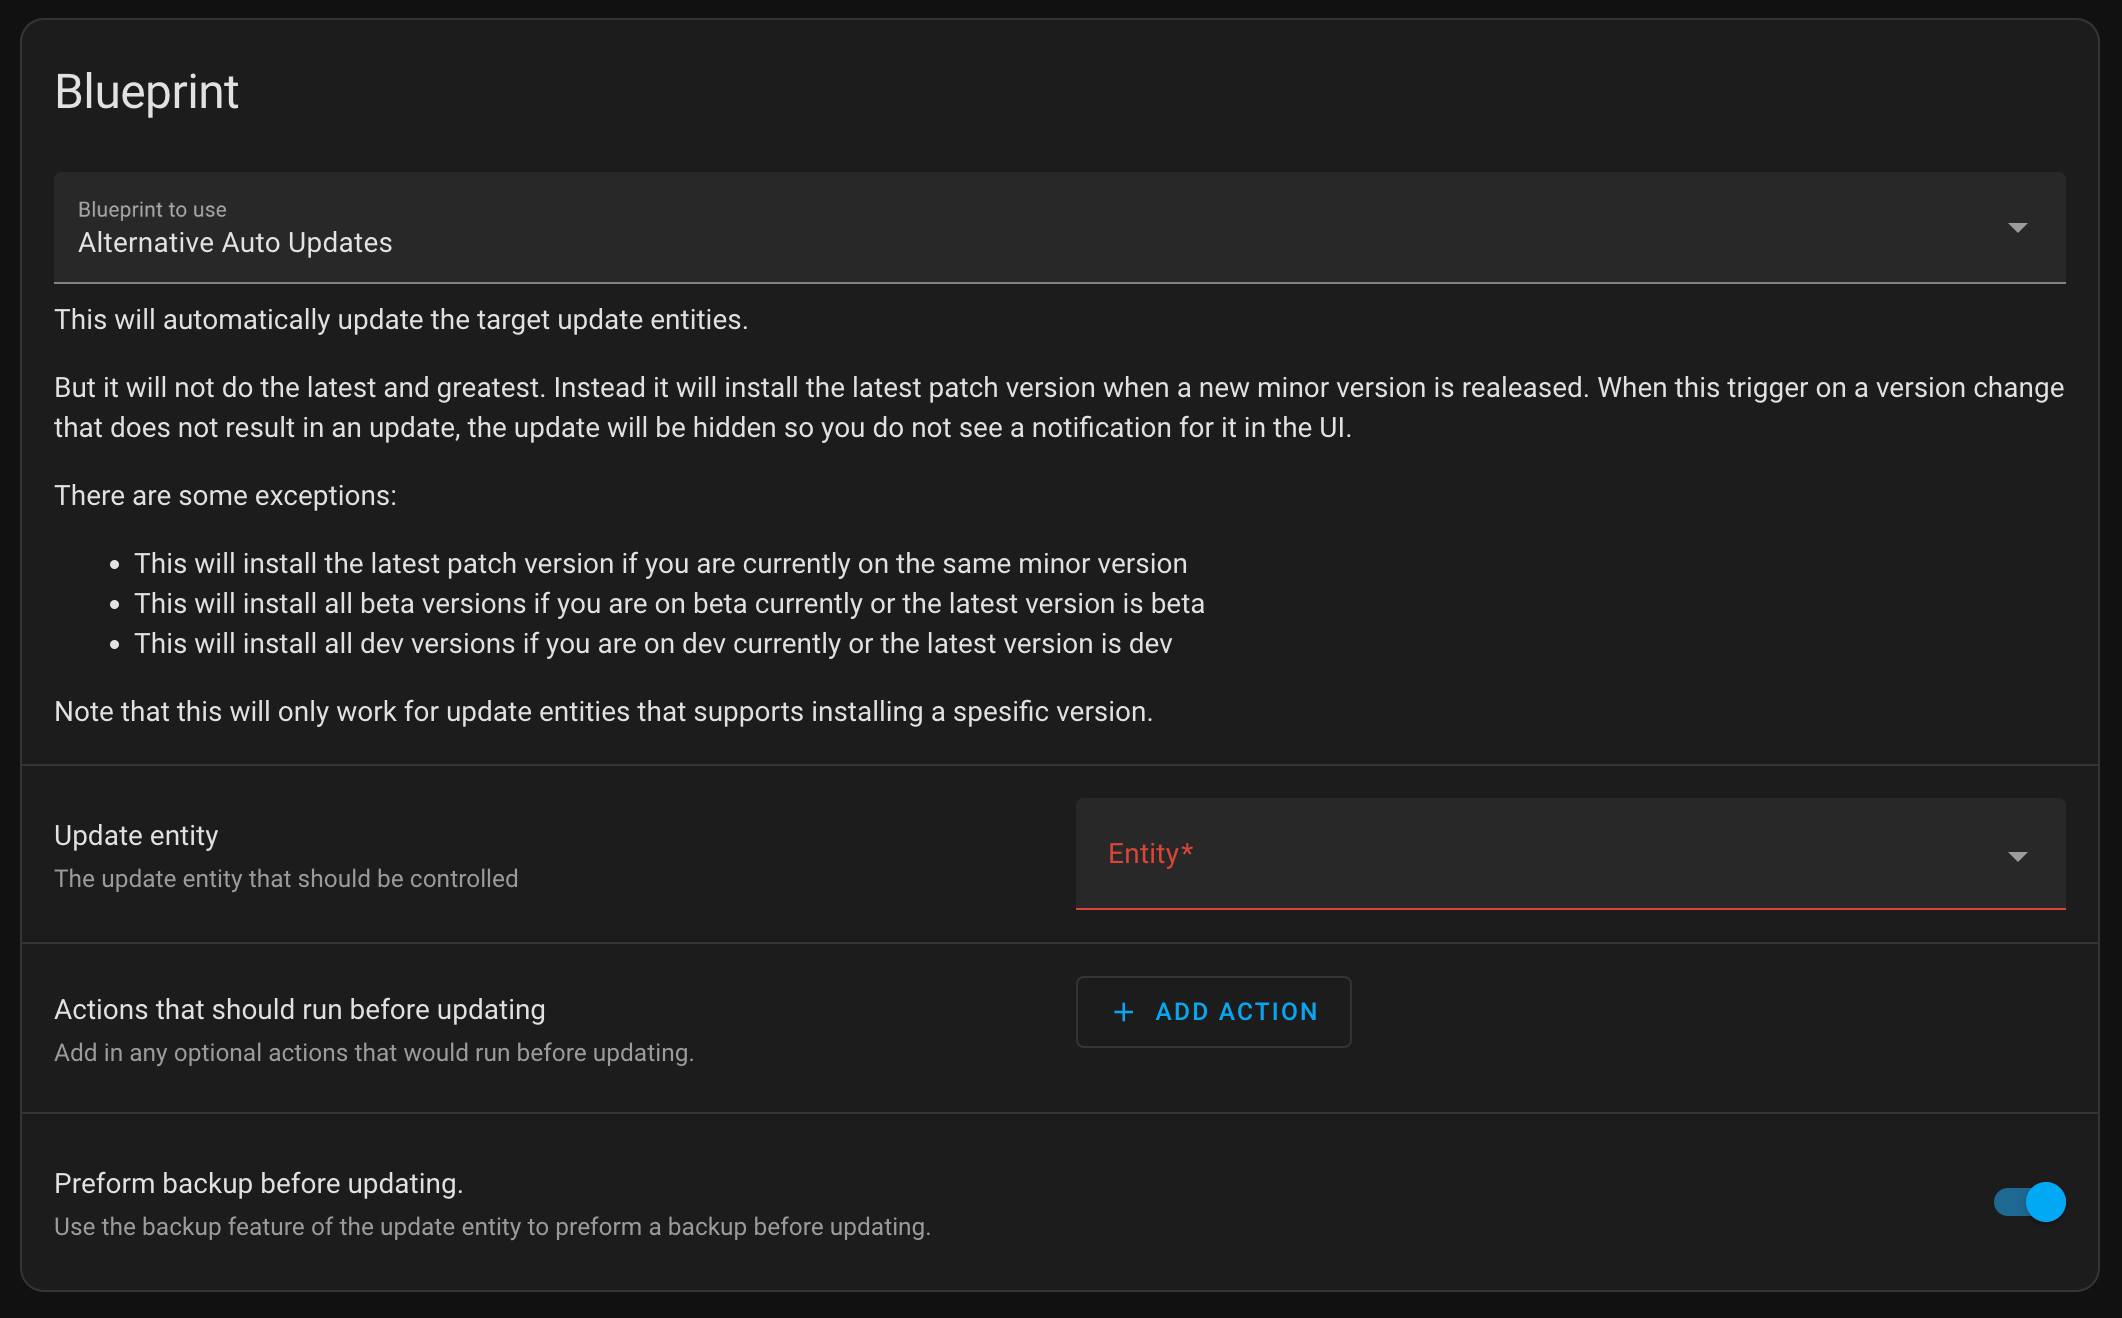Click the plus icon in Add Action
The height and width of the screenshot is (1318, 2122).
pyautogui.click(x=1123, y=1012)
